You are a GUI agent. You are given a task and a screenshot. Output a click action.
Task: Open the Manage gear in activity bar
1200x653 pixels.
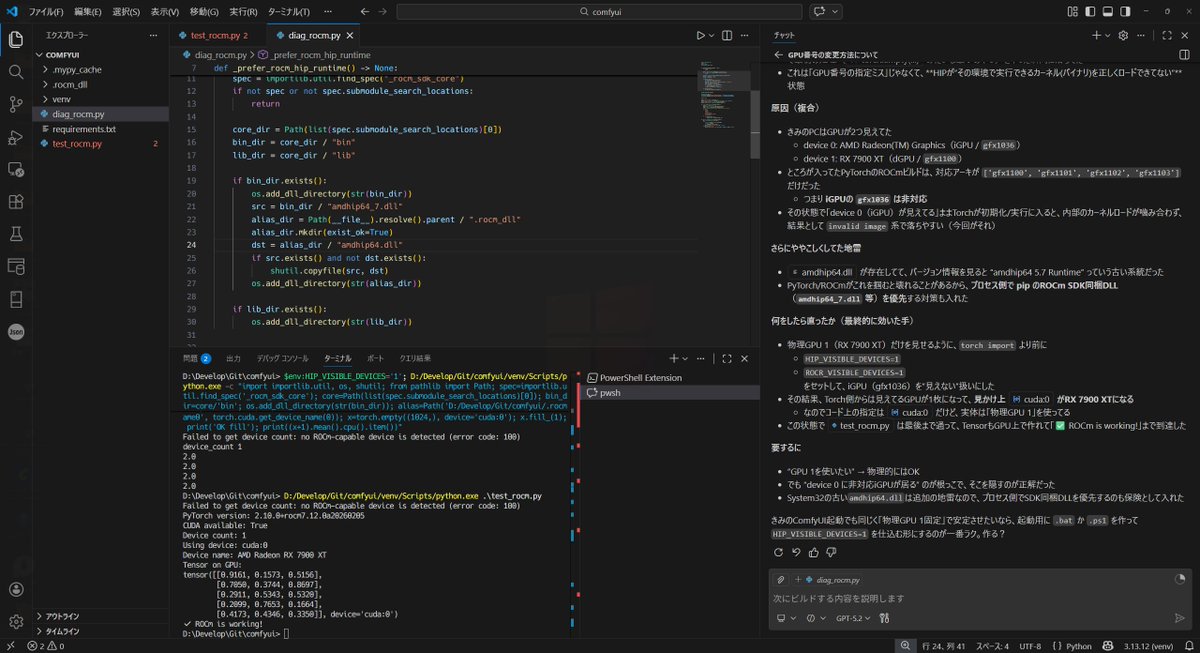[16, 622]
